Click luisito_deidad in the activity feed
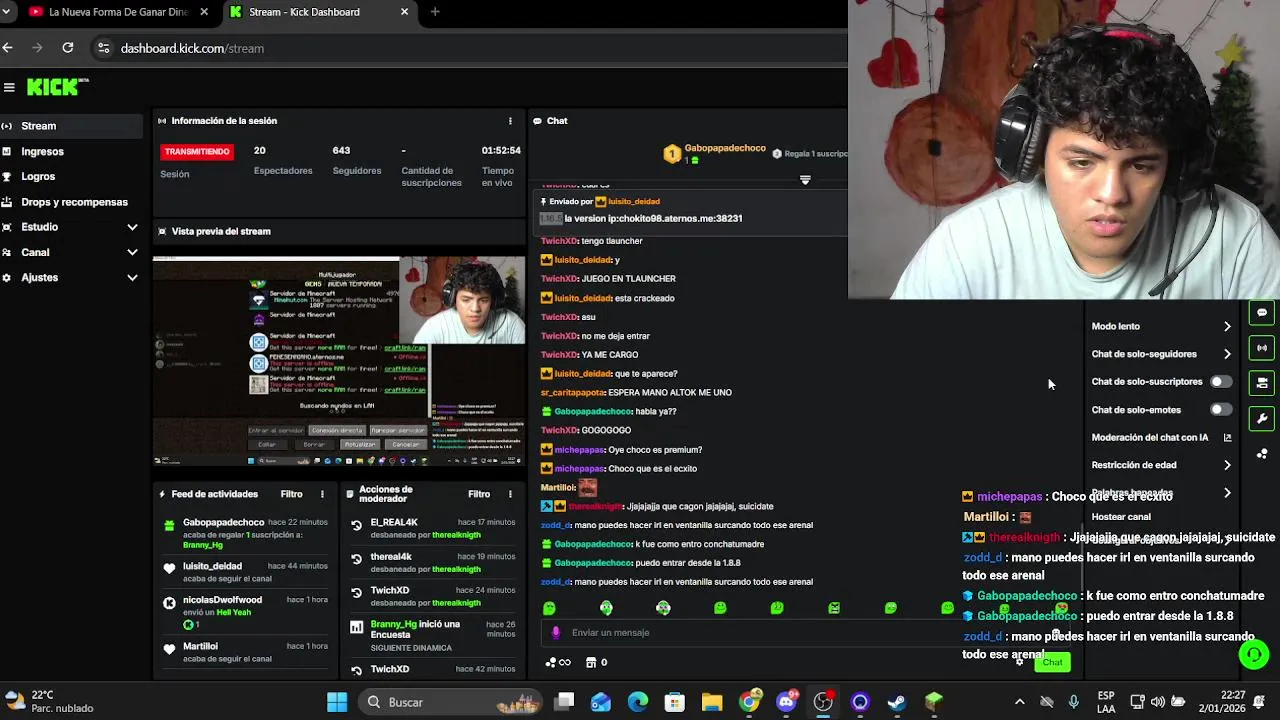This screenshot has width=1280, height=720. 212,566
